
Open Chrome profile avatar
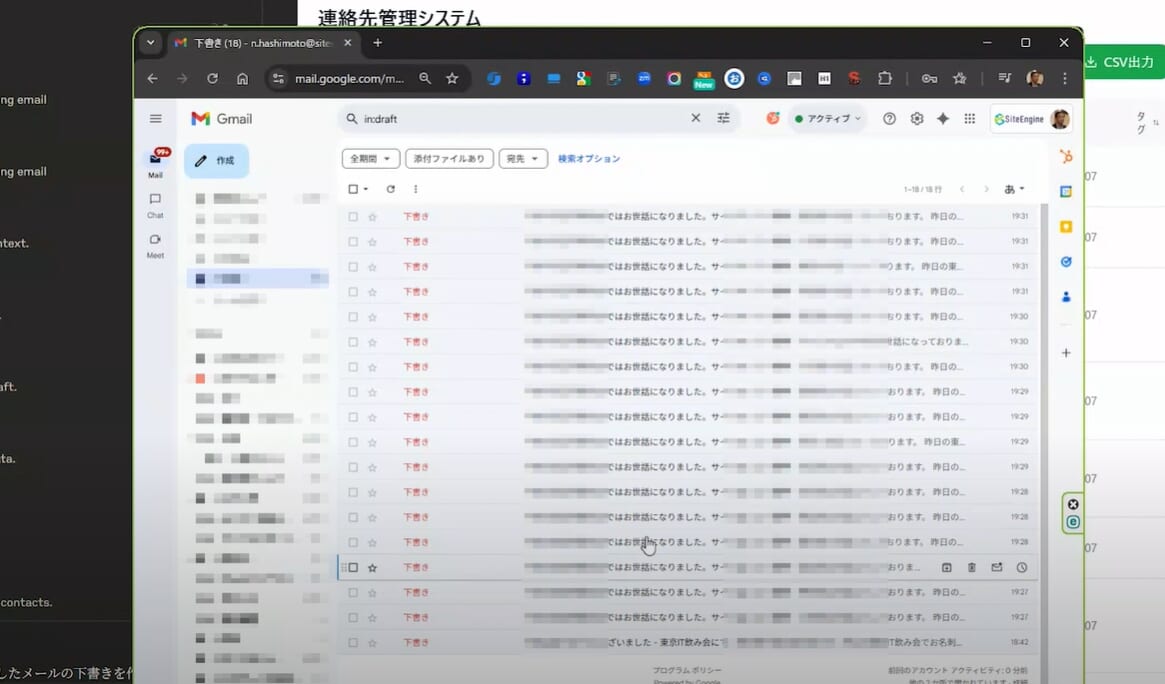[1034, 78]
